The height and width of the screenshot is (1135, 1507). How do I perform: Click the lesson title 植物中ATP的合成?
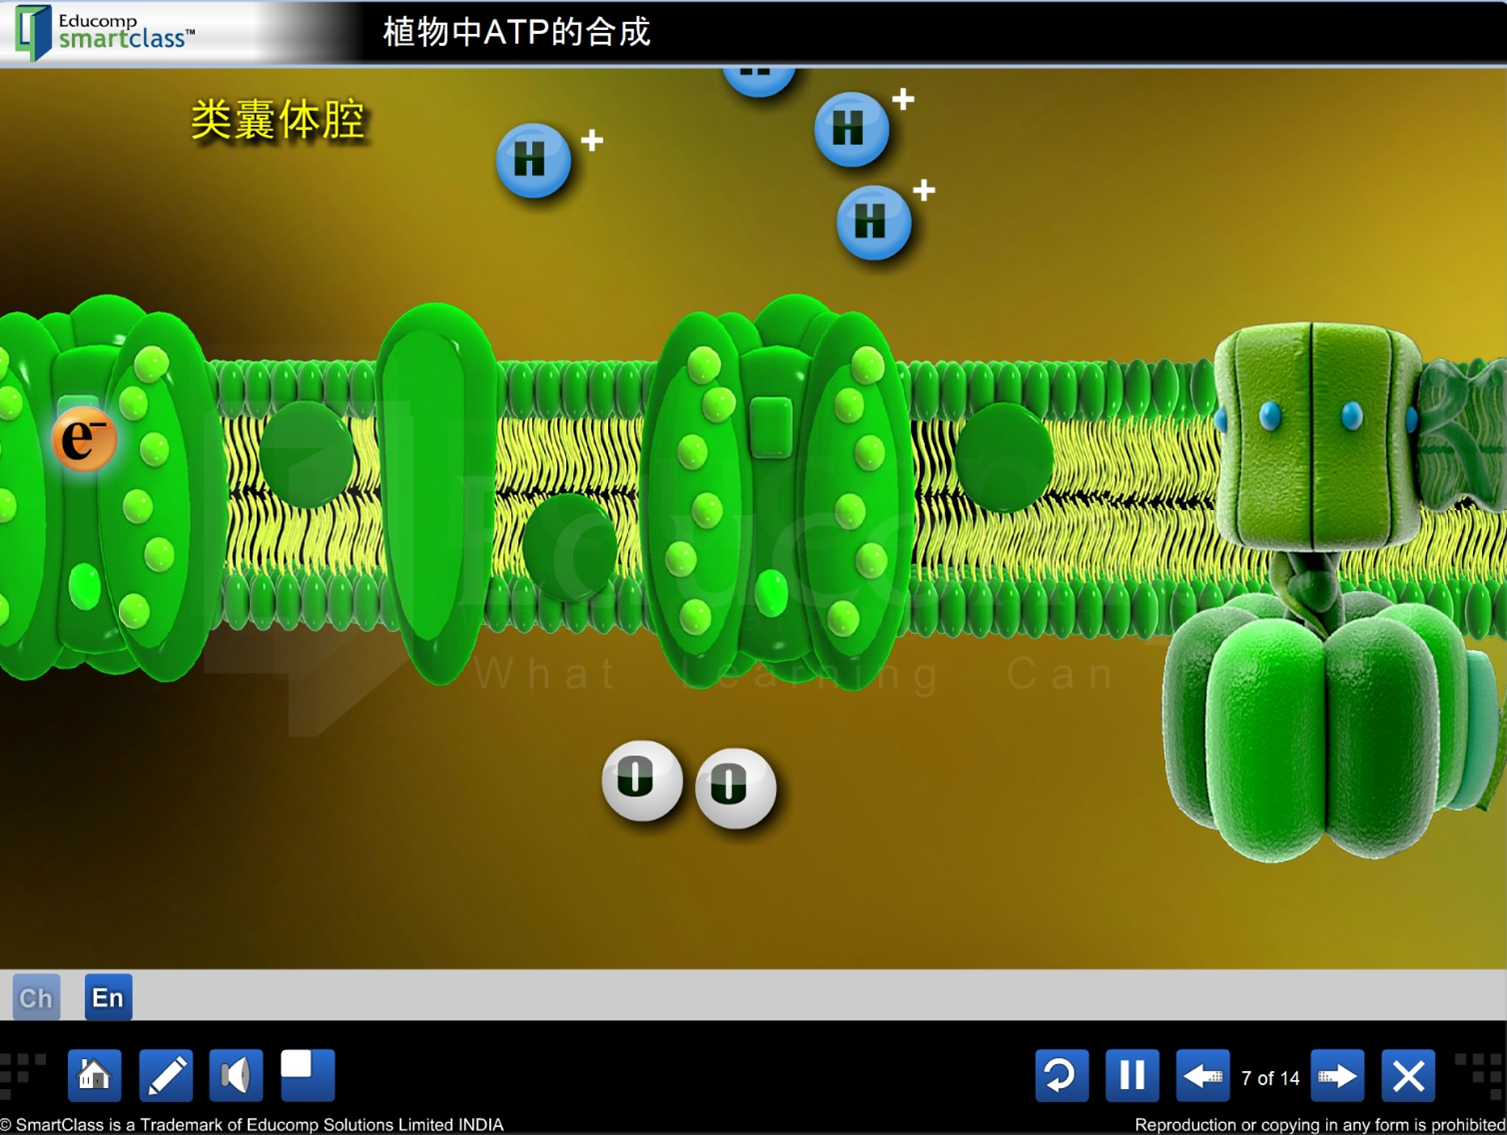(x=516, y=32)
